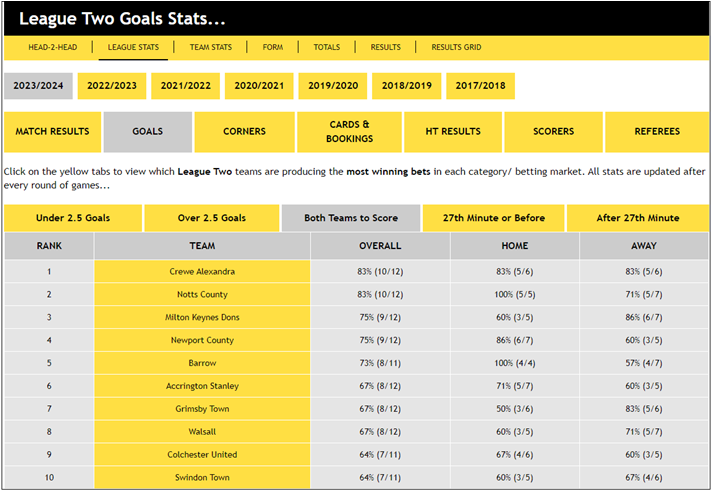
Task: Open the Crewe Alexandra team link
Action: 202,271
